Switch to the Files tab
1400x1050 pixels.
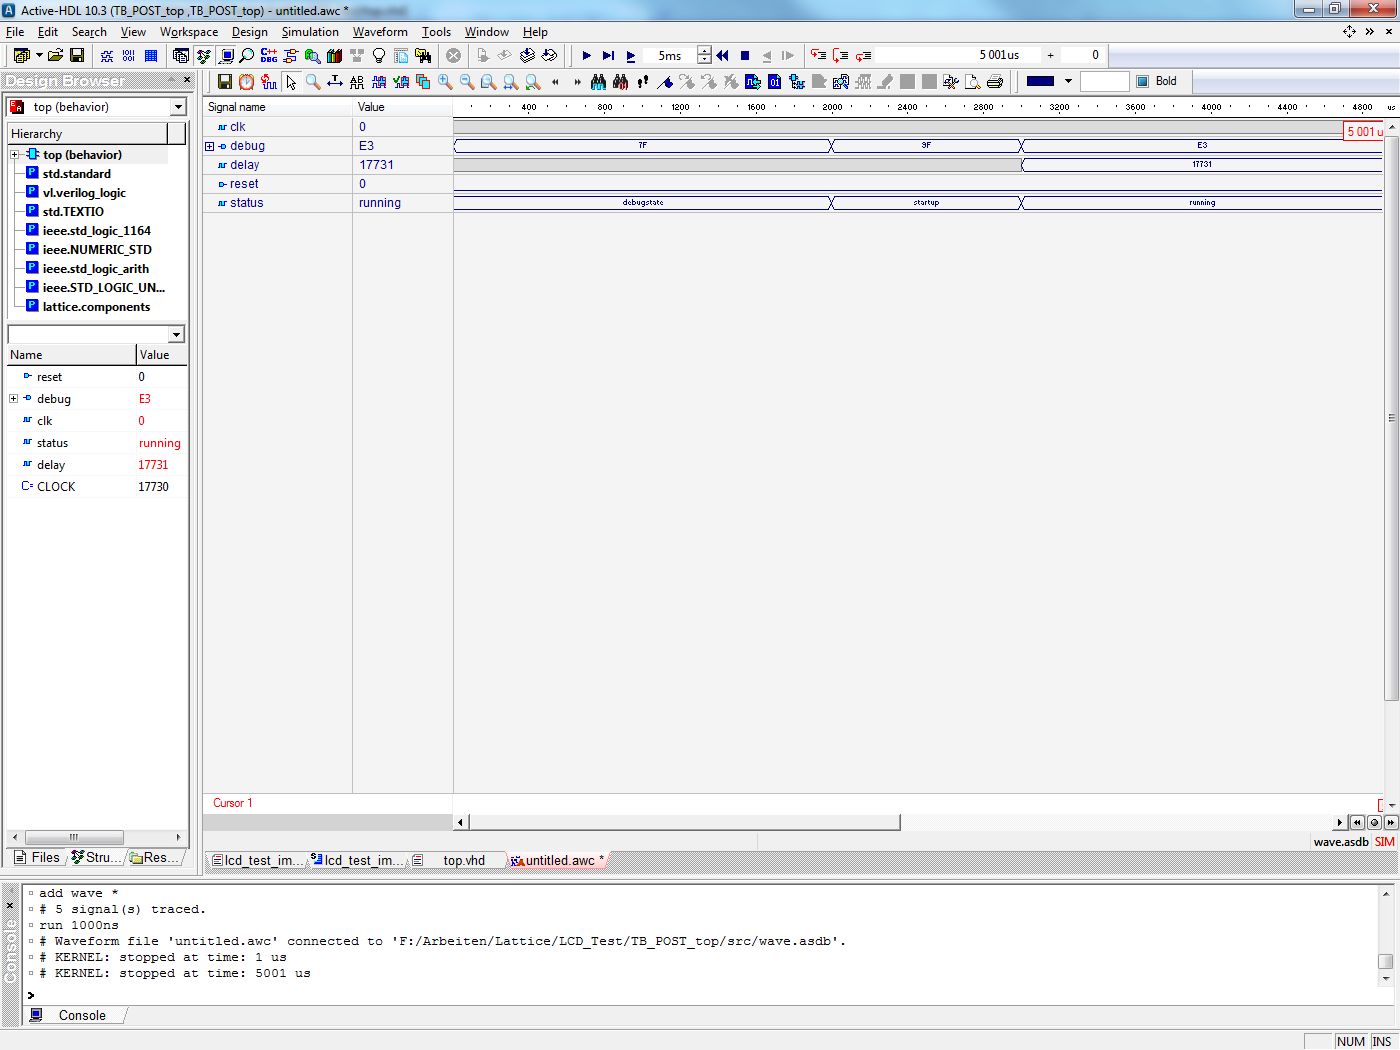(x=37, y=858)
